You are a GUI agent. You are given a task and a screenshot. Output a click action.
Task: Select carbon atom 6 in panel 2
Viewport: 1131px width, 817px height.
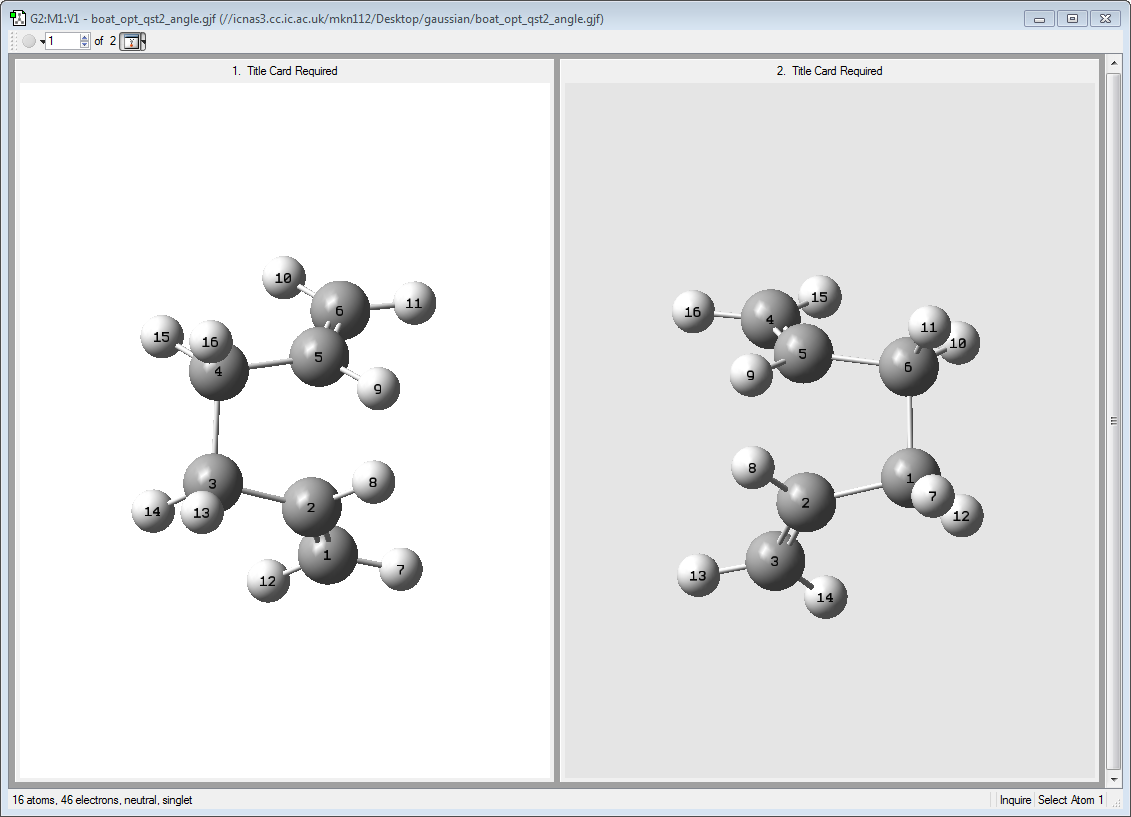908,368
